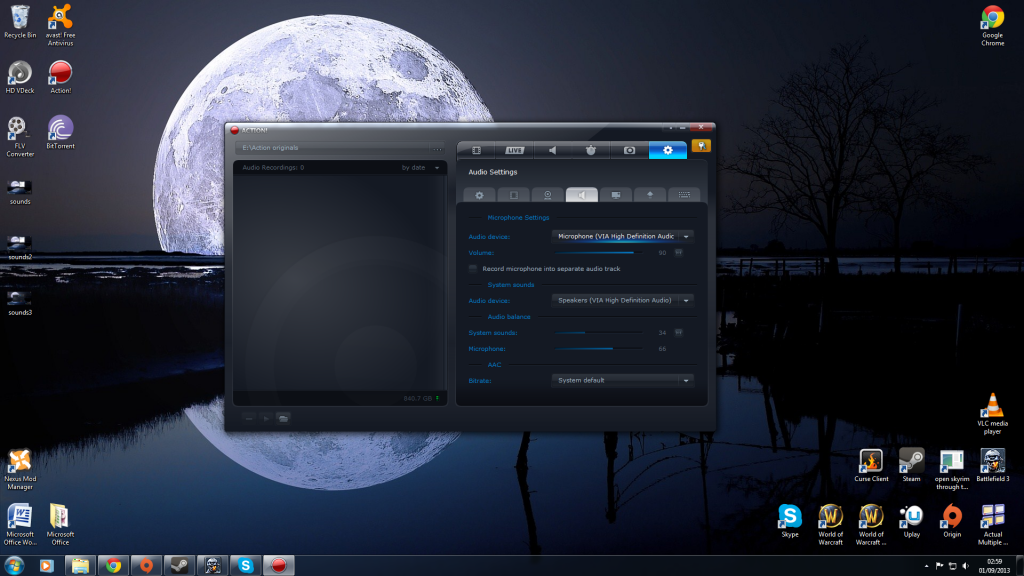Click the small icon beside Volume value 90
The height and width of the screenshot is (576, 1024).
(x=679, y=252)
